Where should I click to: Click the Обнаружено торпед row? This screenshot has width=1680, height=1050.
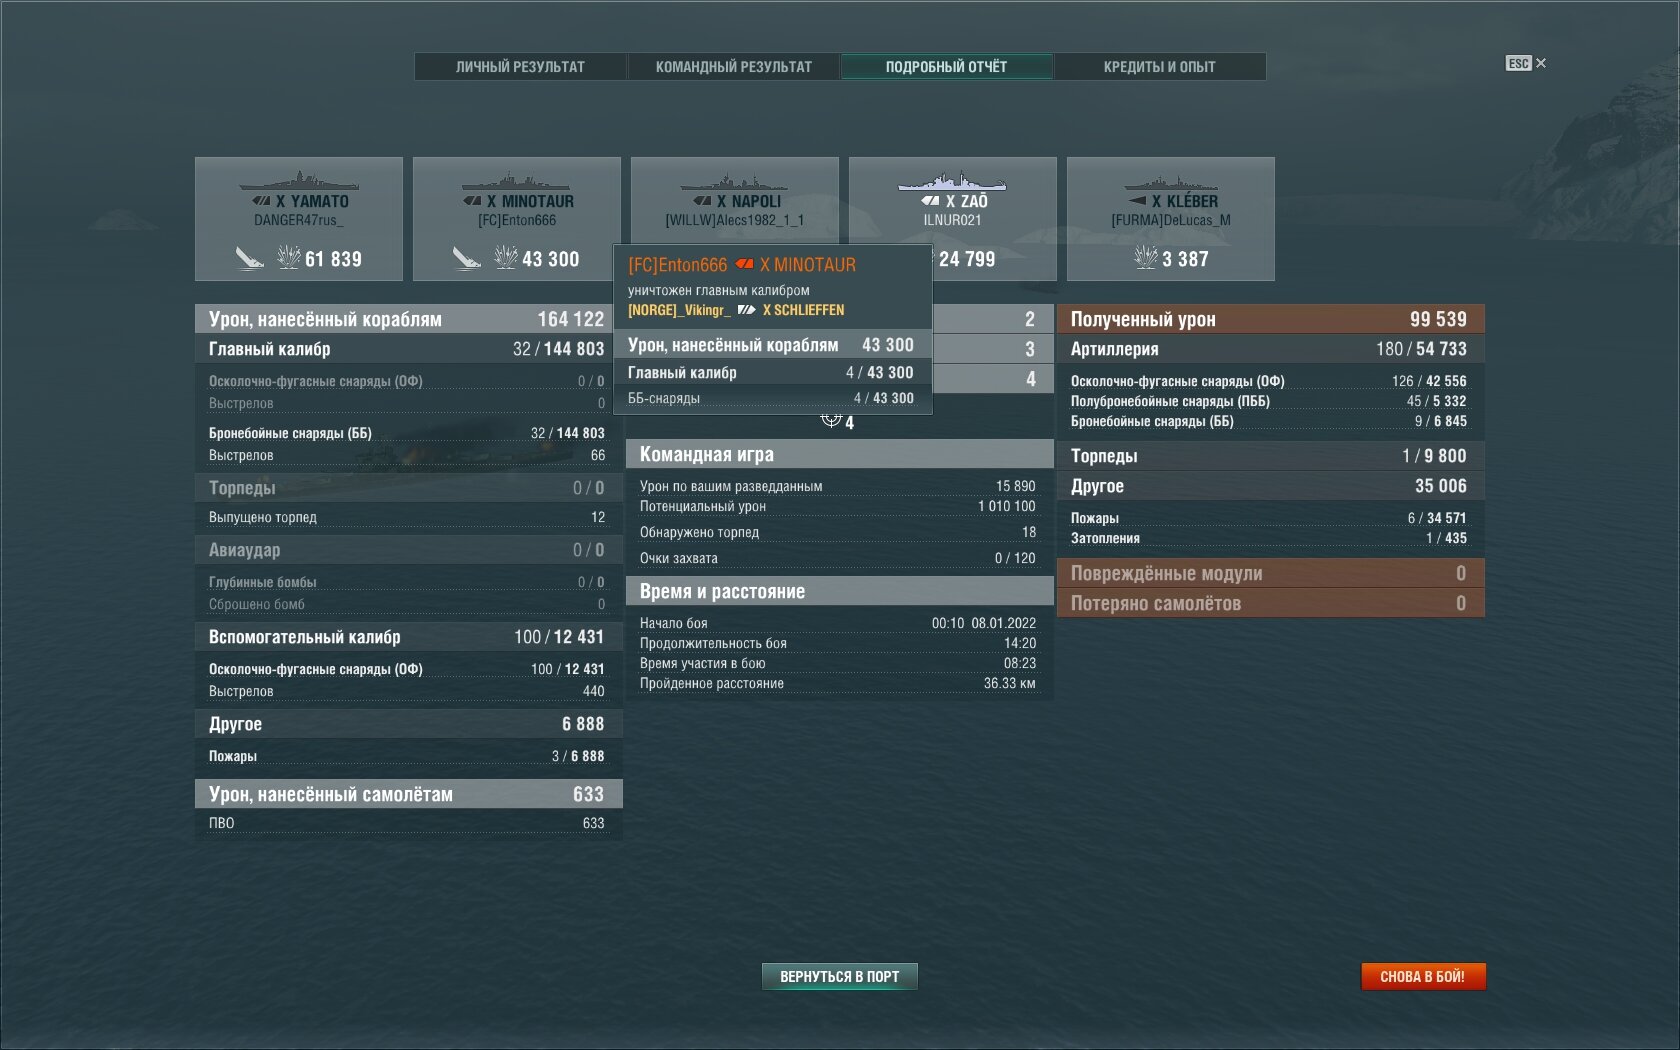[x=838, y=532]
